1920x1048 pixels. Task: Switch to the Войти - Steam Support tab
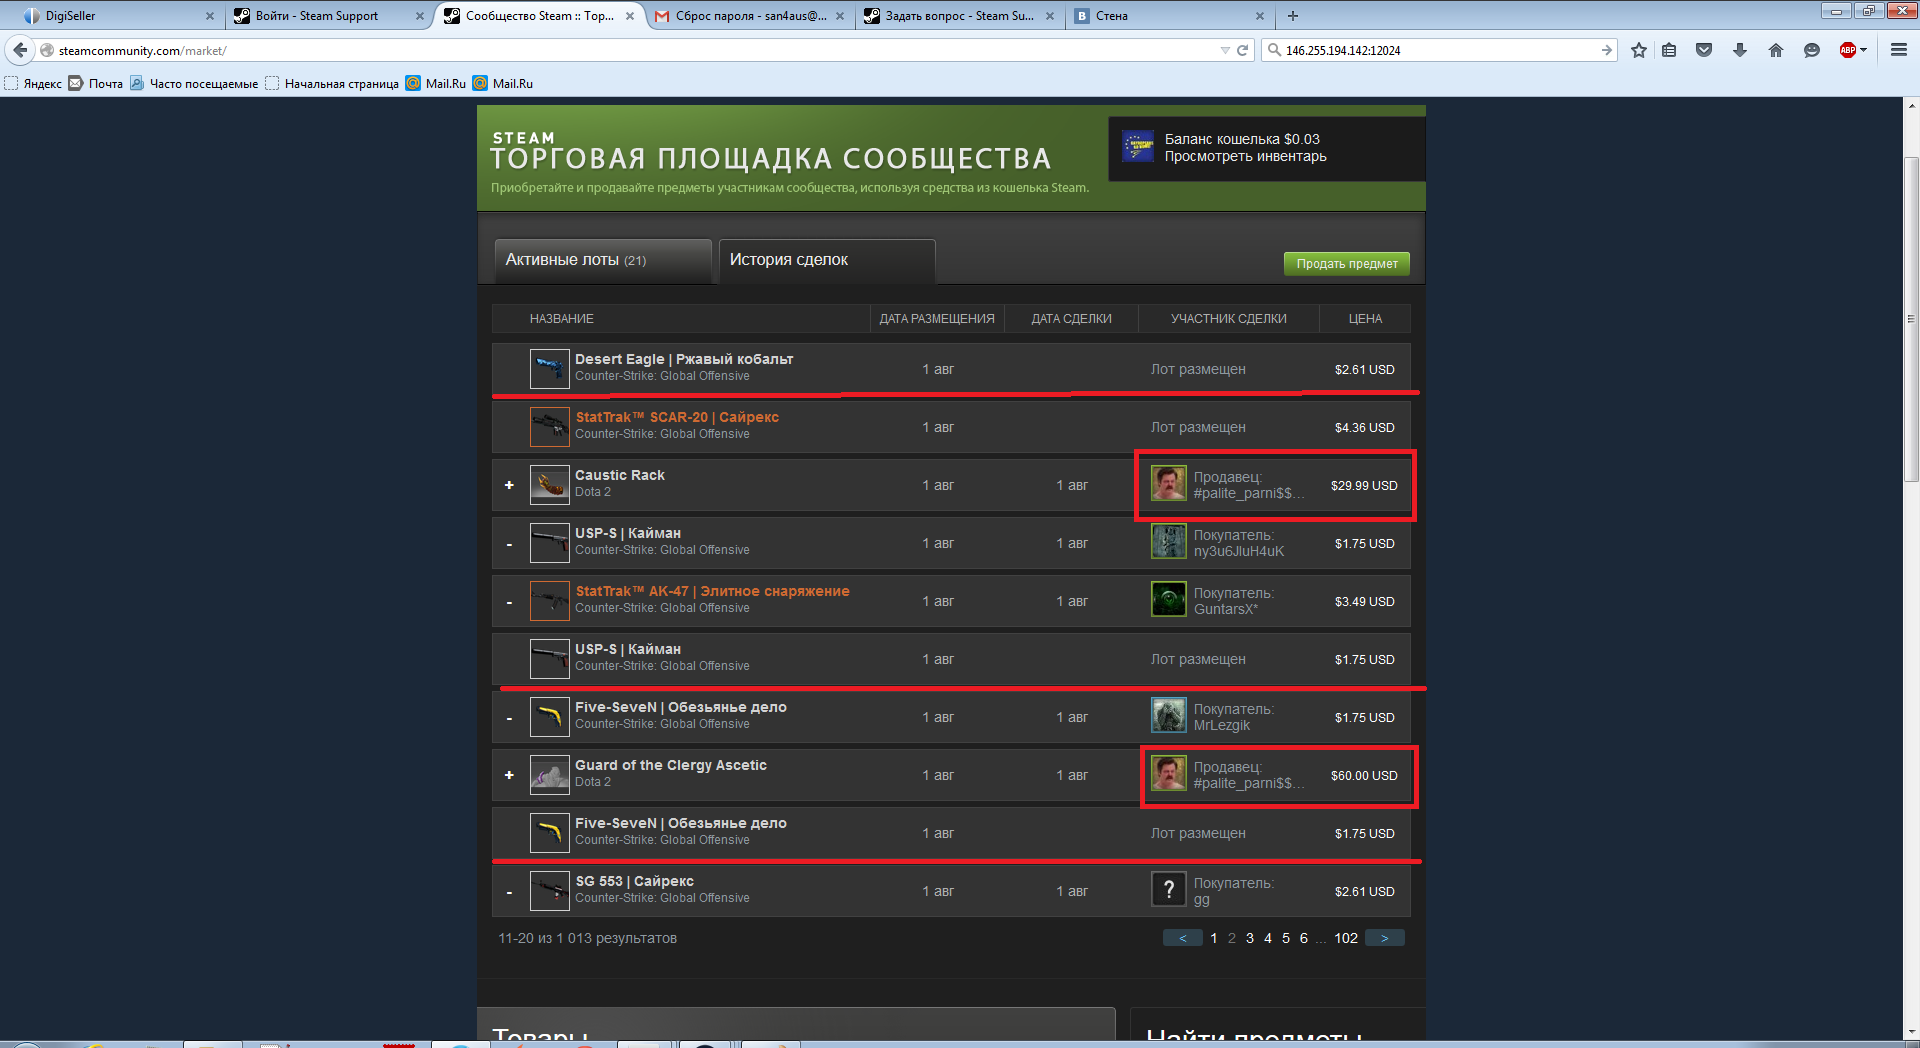click(328, 16)
